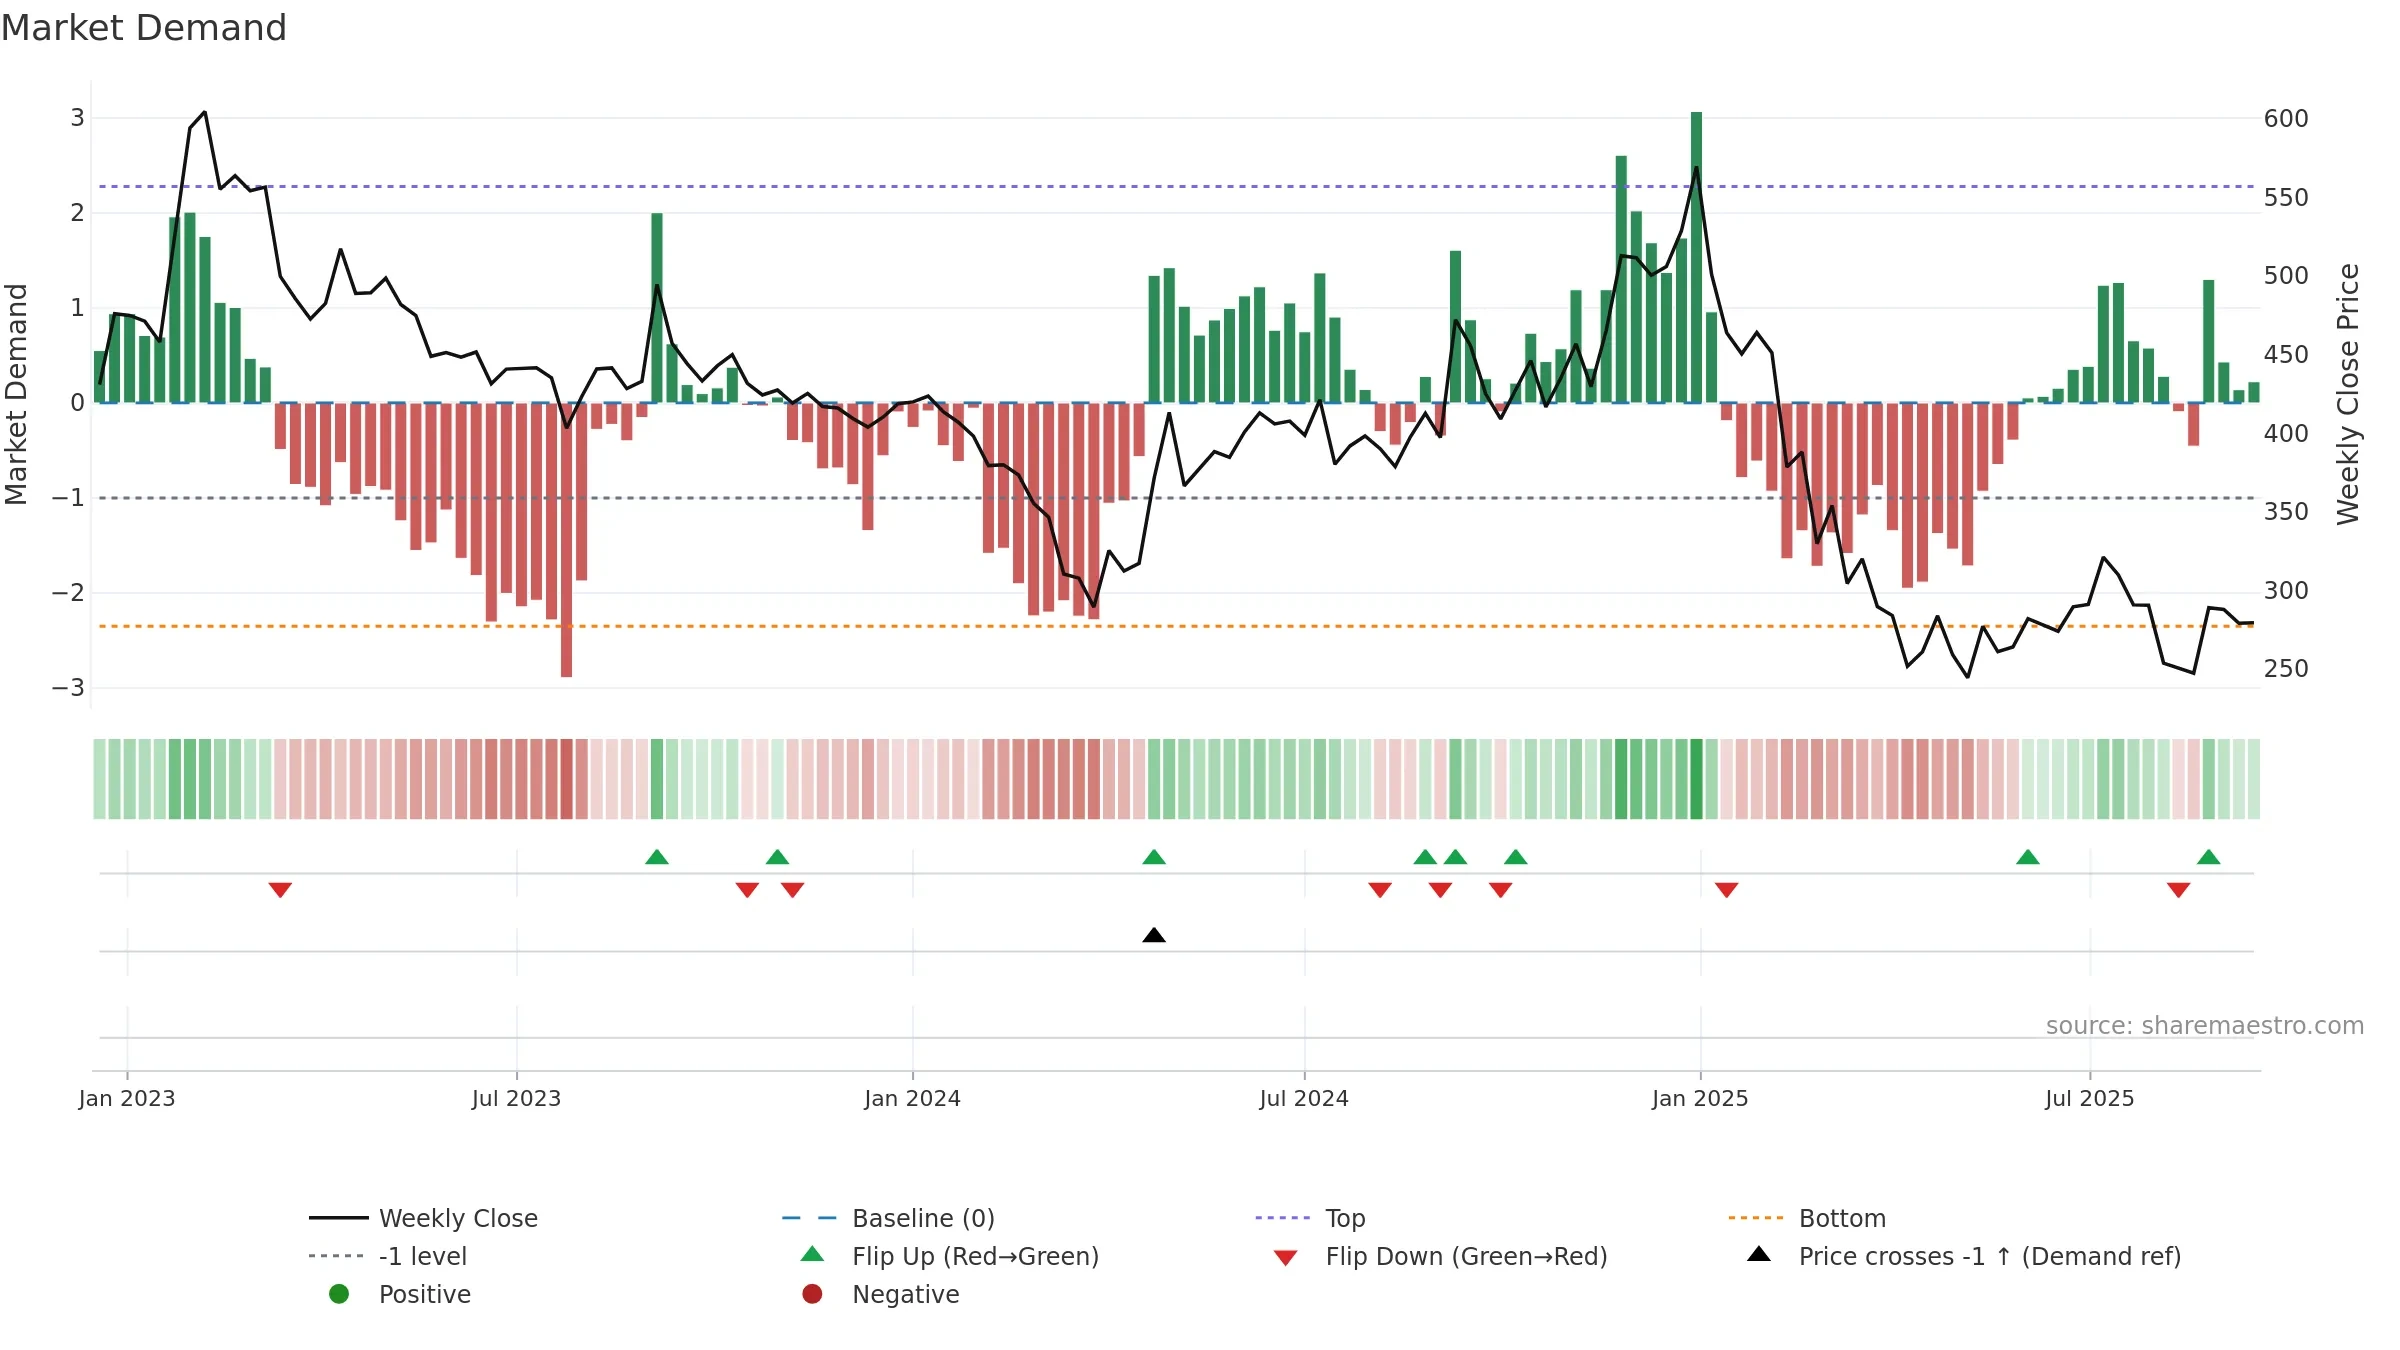2400x1350 pixels.
Task: Click the rotated Weekly Close Price axis title
Action: [2348, 394]
